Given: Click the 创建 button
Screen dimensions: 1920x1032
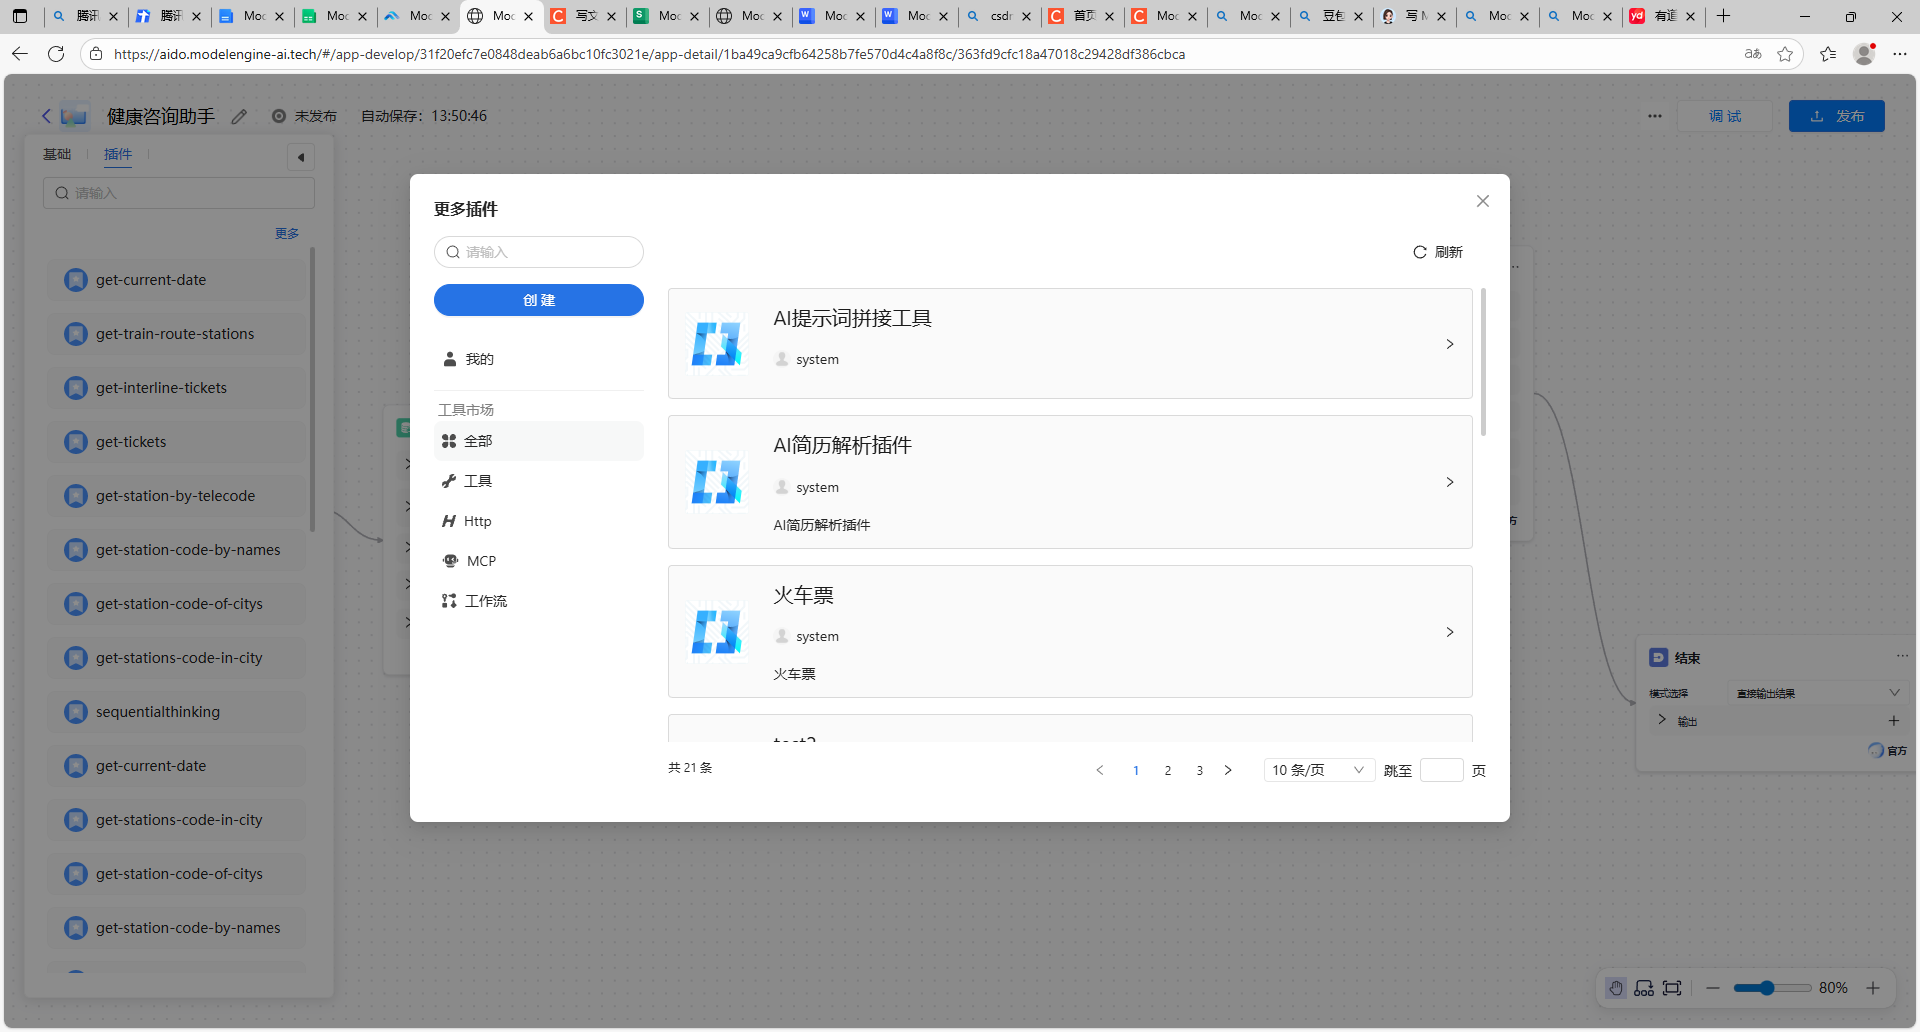Looking at the screenshot, I should click(x=538, y=299).
